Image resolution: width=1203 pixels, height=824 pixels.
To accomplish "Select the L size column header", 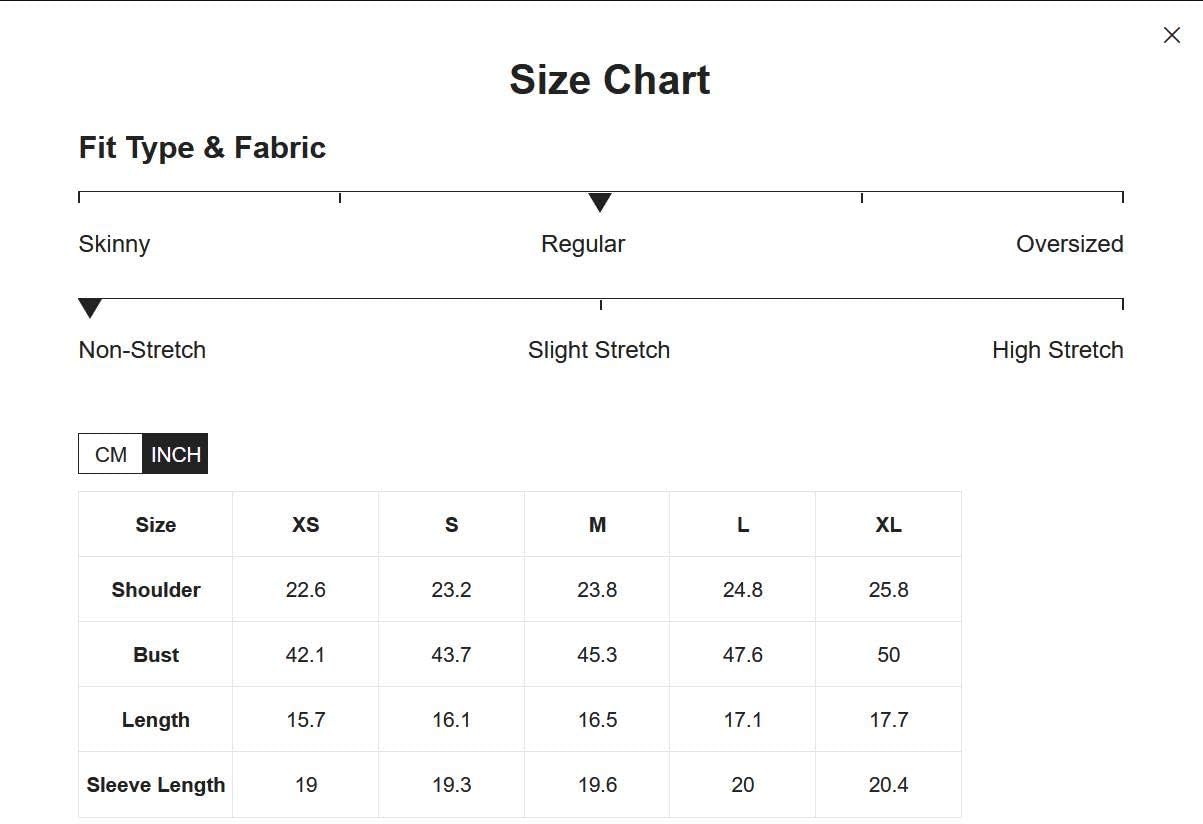I will tap(743, 525).
